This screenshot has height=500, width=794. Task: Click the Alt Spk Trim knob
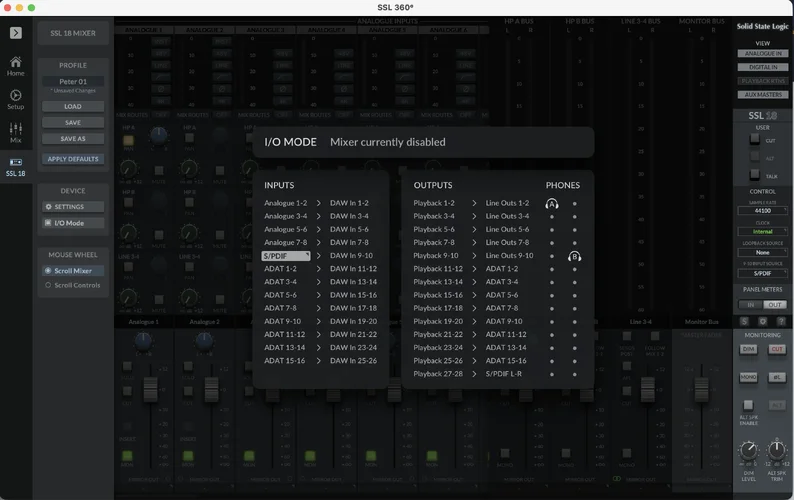click(777, 450)
